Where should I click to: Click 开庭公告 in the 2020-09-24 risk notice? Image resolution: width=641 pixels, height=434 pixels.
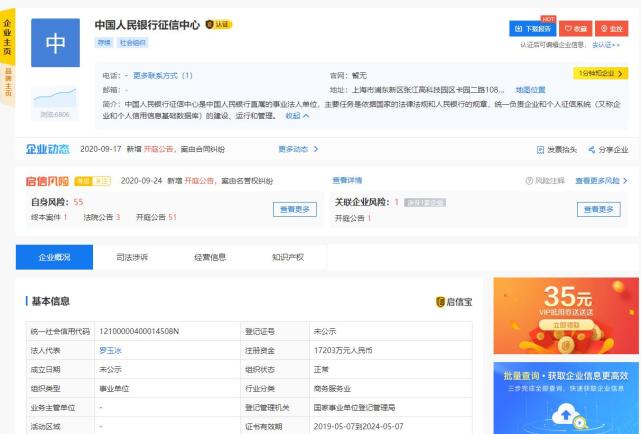coord(199,181)
